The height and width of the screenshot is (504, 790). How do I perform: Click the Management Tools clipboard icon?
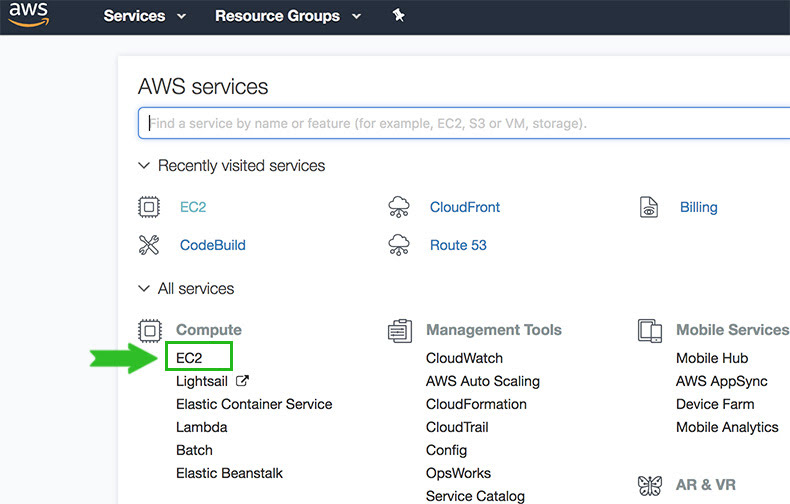(399, 330)
